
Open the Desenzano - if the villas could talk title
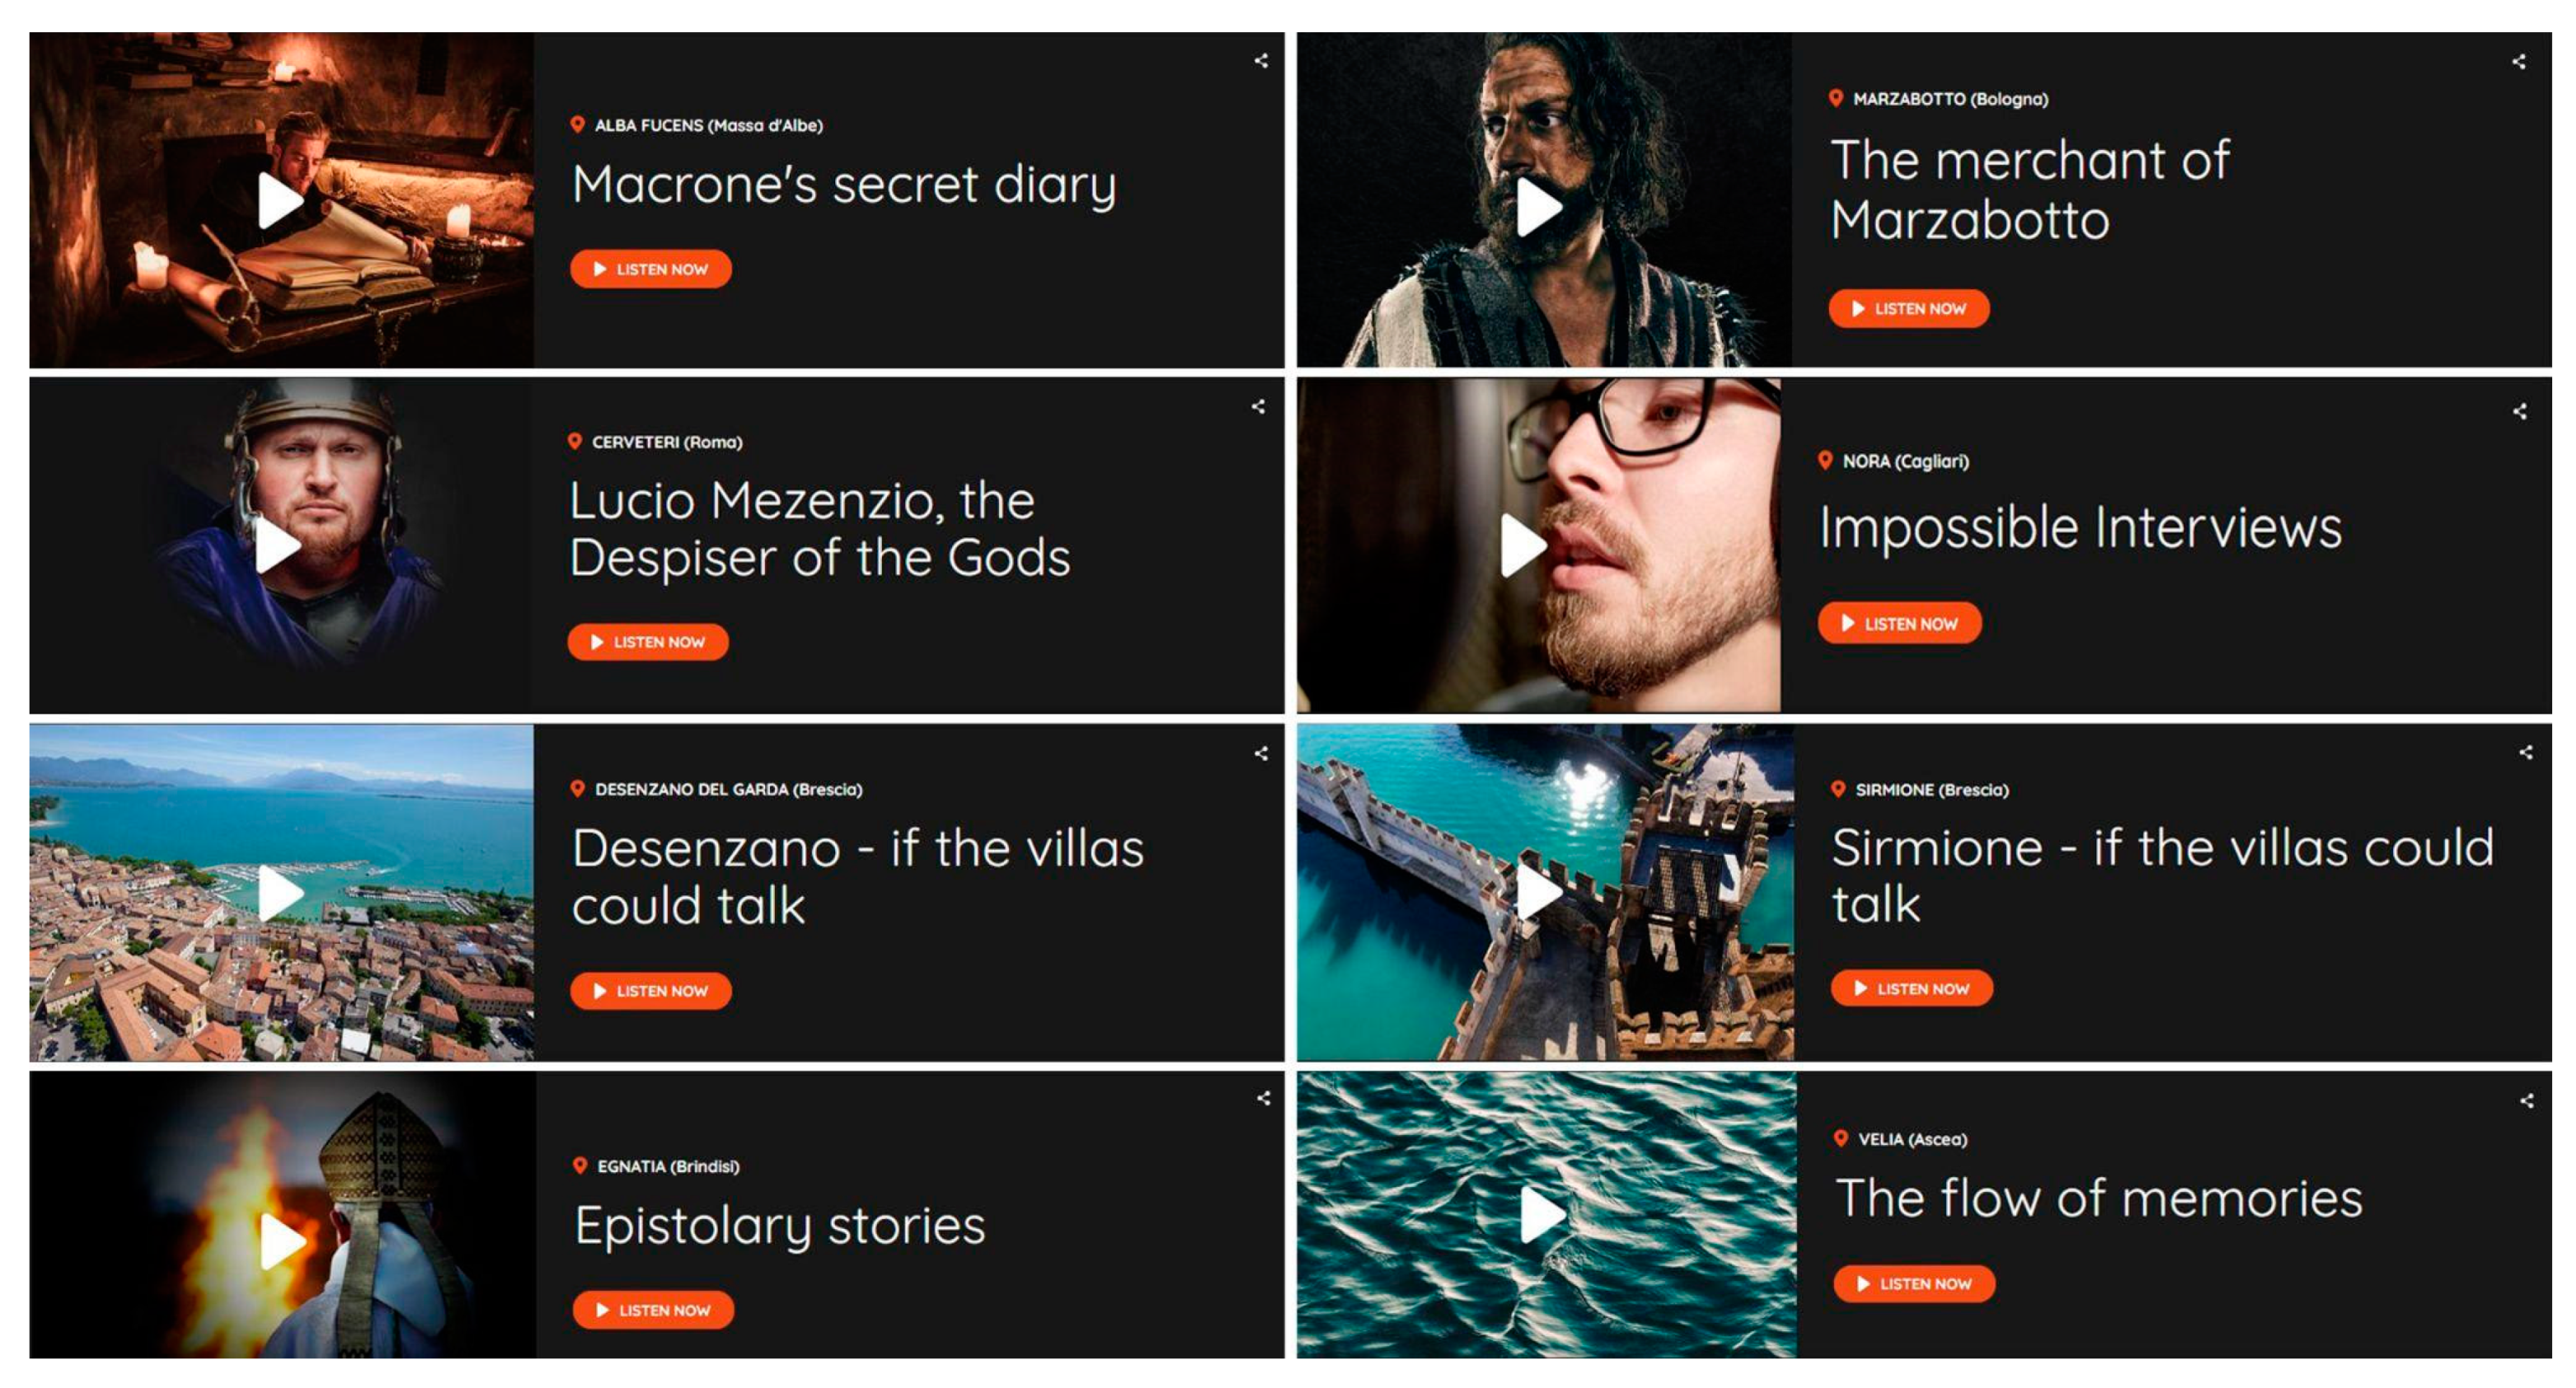(x=857, y=877)
